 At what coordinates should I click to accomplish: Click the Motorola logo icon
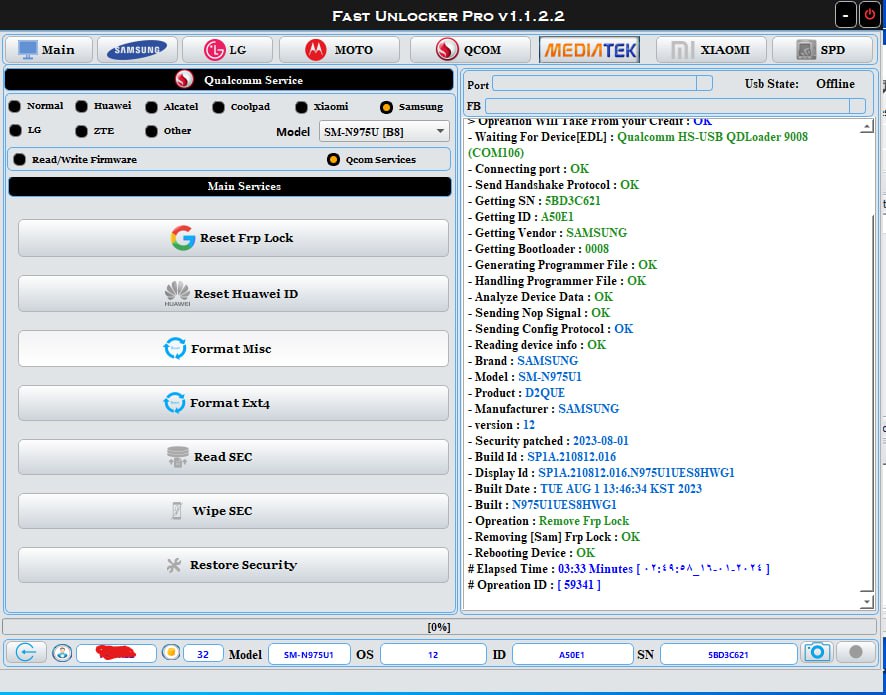315,50
